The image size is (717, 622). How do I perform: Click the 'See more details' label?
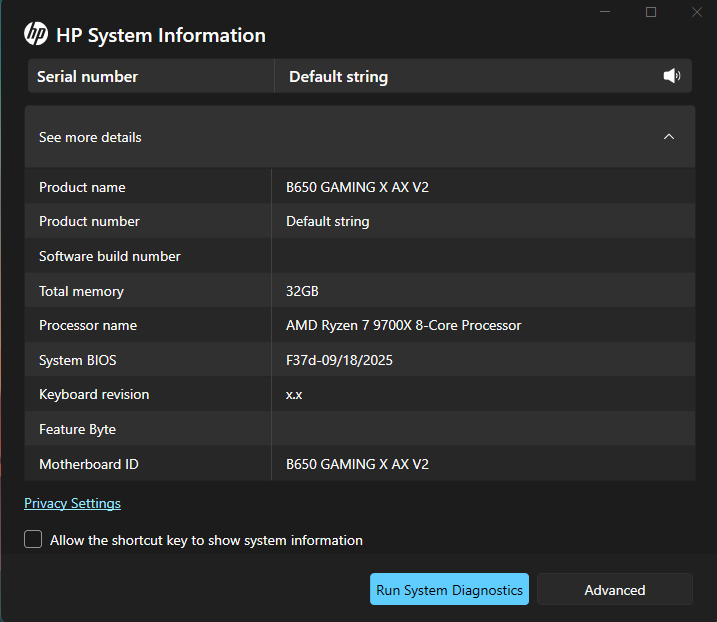pyautogui.click(x=90, y=137)
